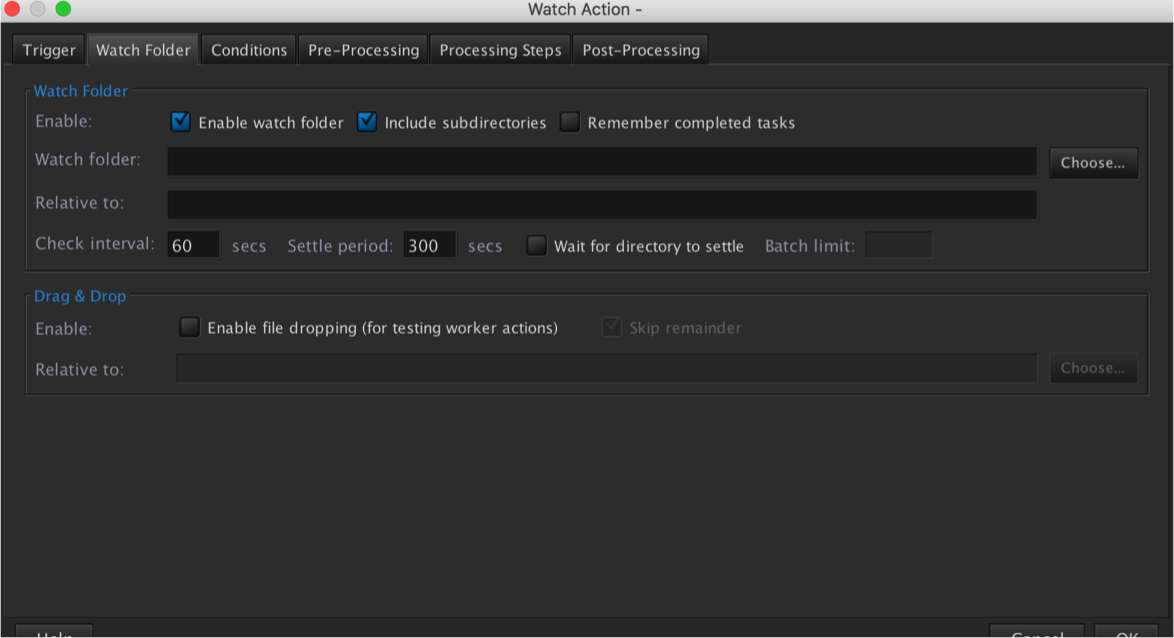Enable Remember completed tasks
The image size is (1174, 638).
click(570, 123)
